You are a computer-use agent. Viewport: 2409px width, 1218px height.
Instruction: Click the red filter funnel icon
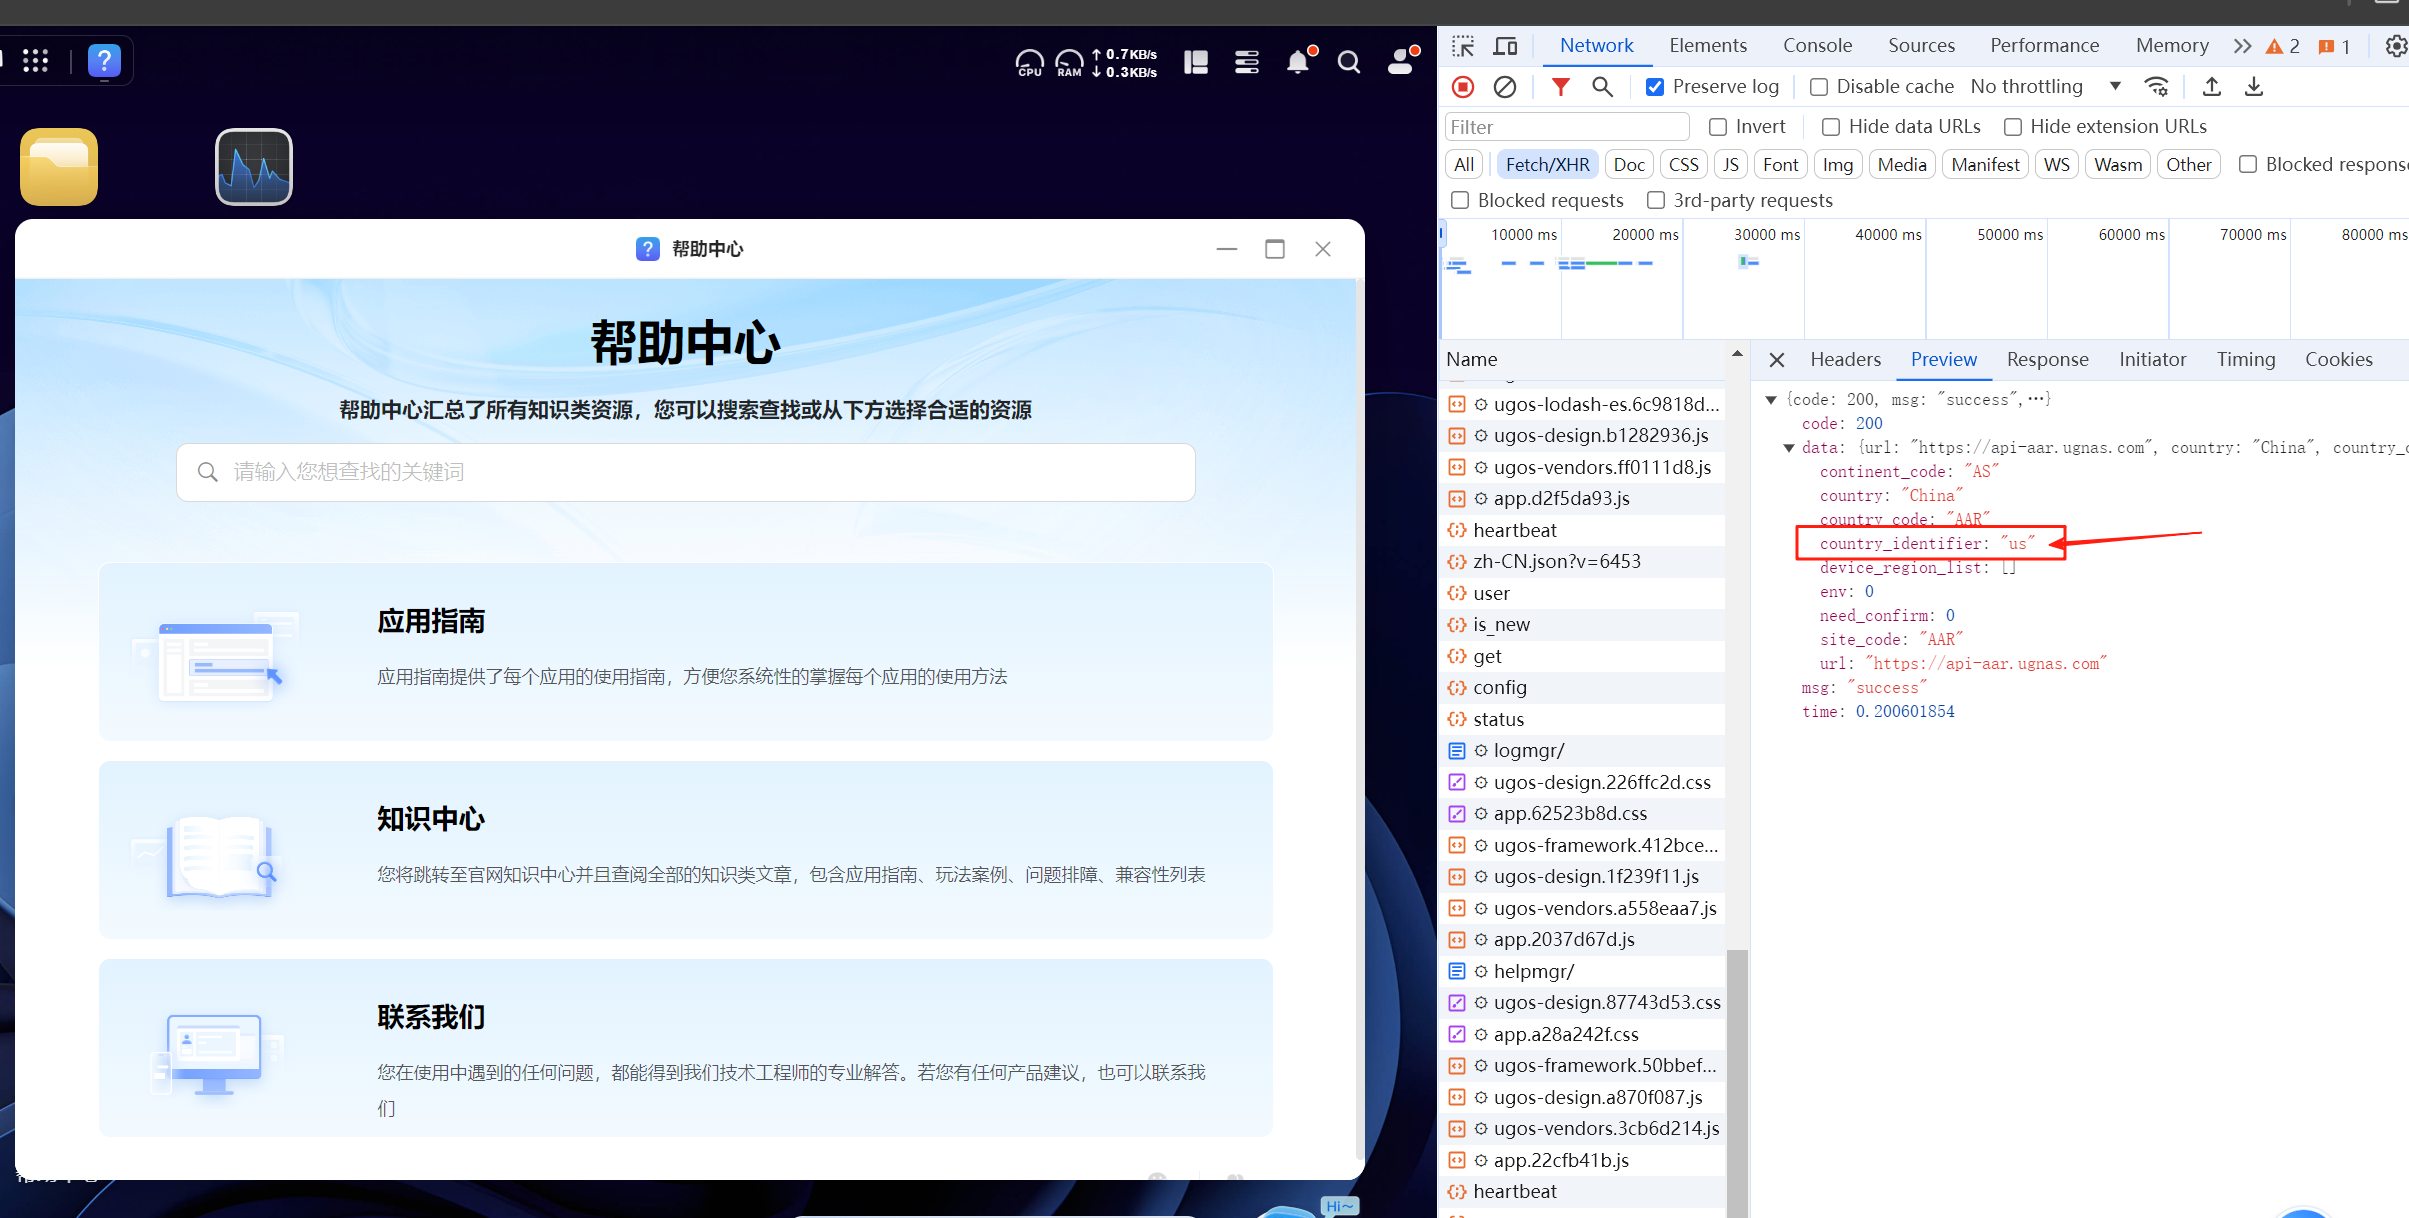[1560, 87]
